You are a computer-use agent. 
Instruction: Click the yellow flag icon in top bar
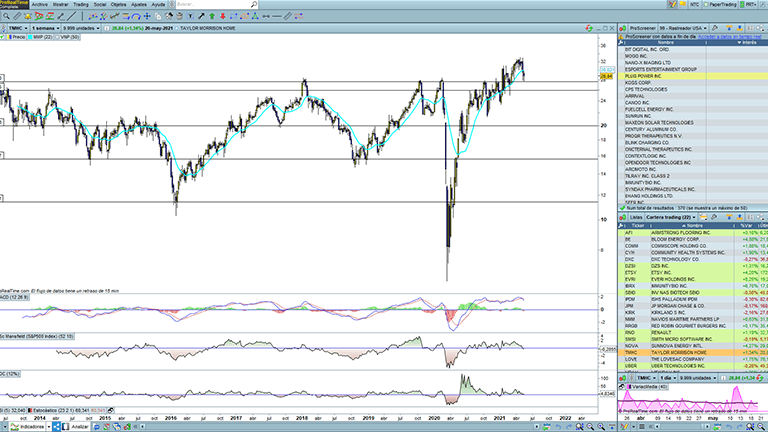683,4
